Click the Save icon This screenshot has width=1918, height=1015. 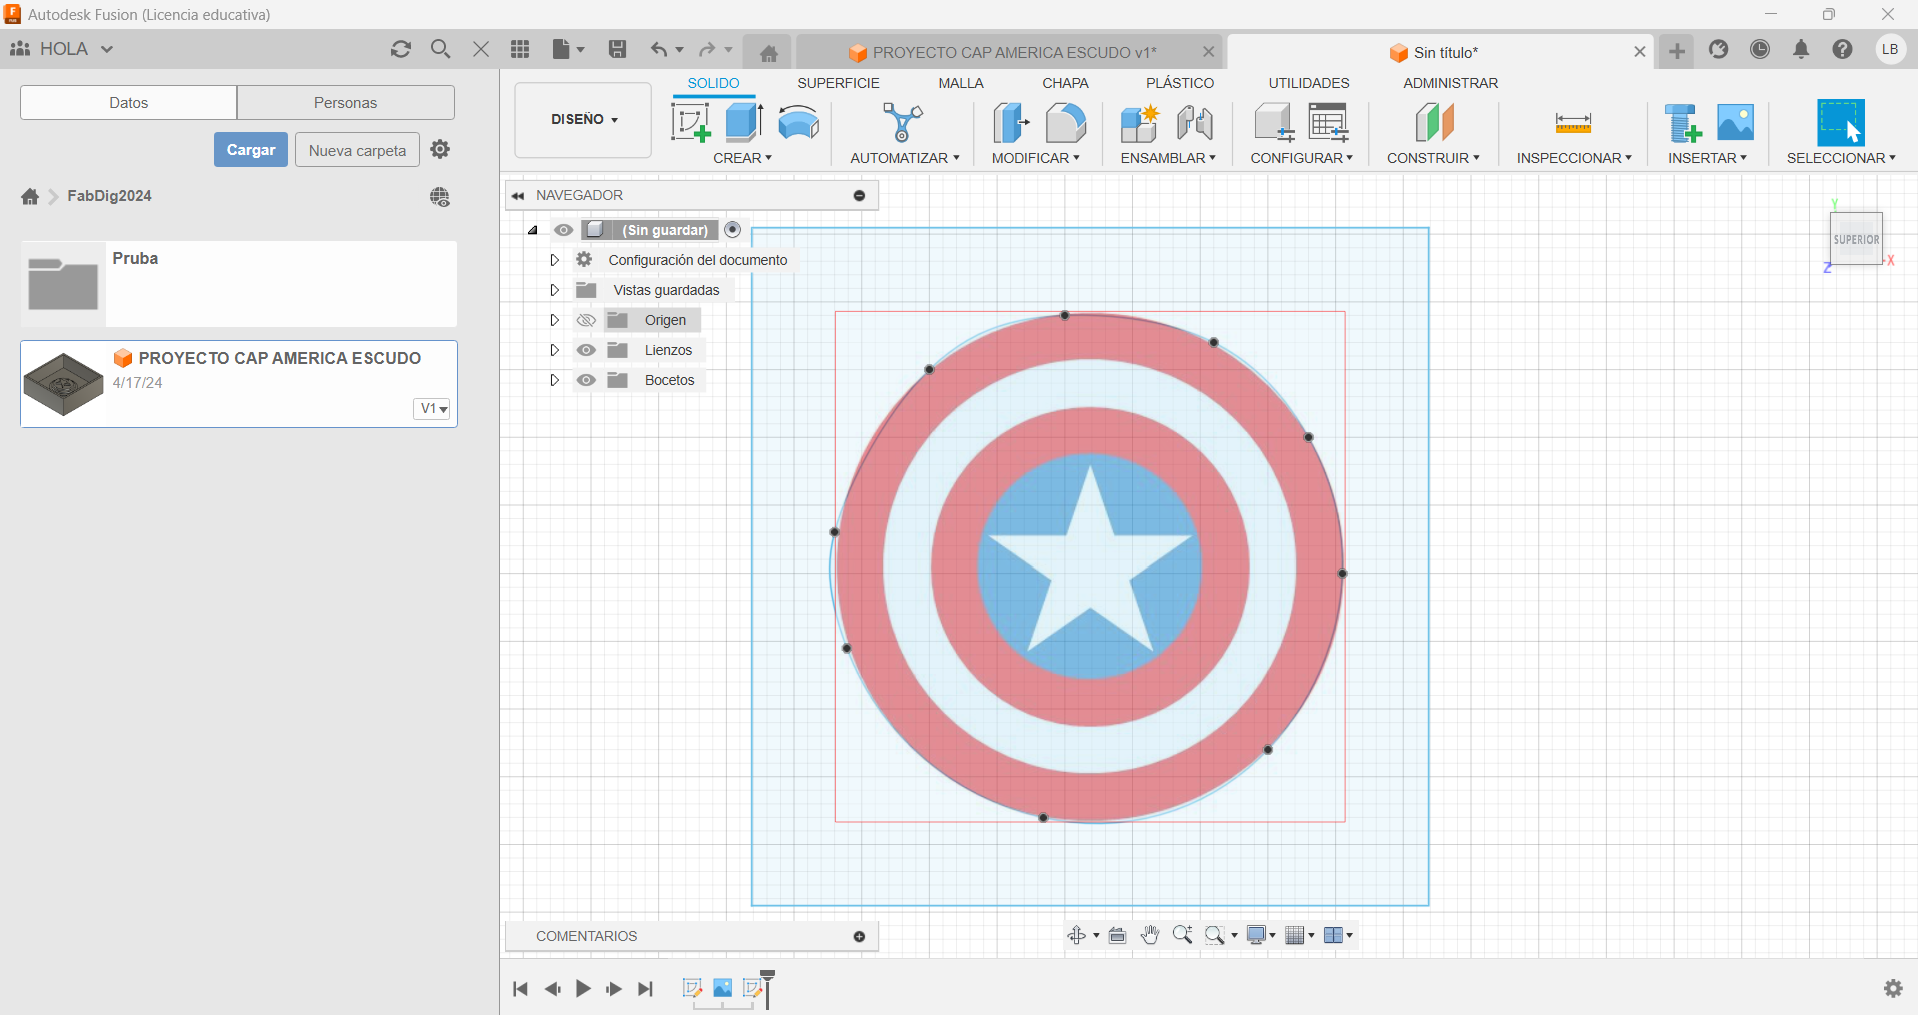pos(617,49)
